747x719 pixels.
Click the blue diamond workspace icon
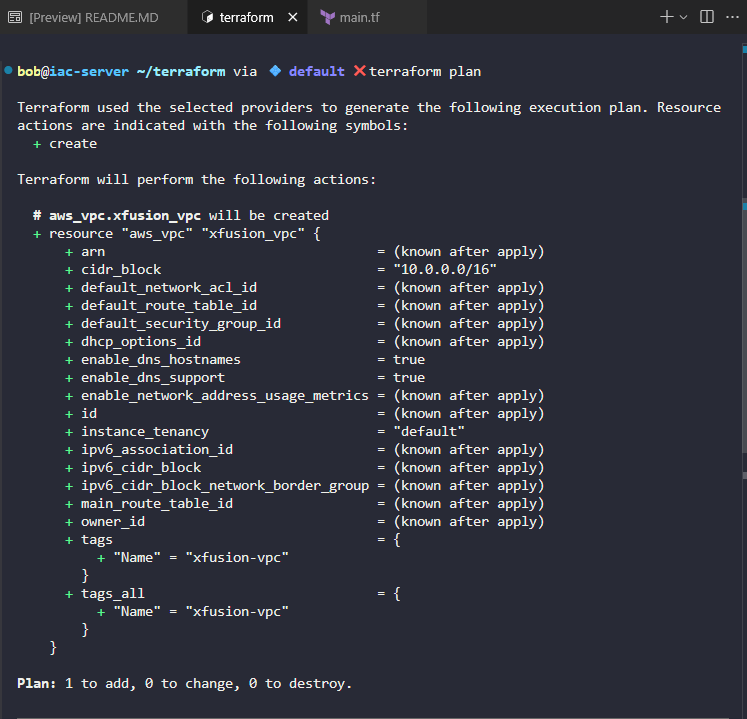point(275,71)
